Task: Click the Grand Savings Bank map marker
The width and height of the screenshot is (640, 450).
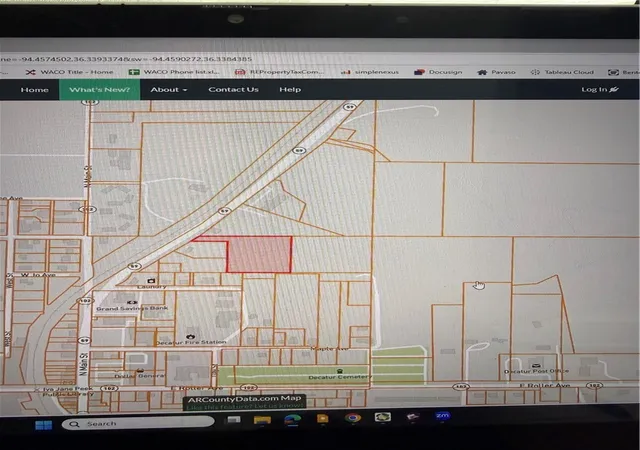Action: pyautogui.click(x=132, y=302)
